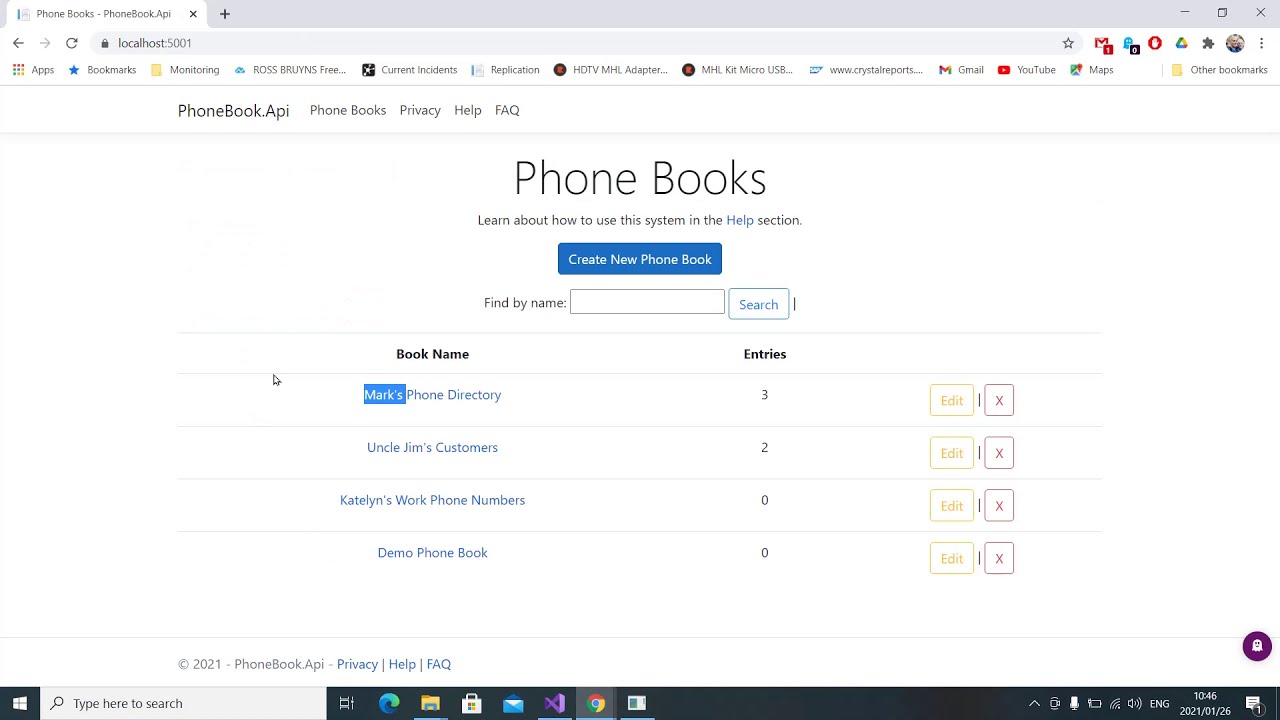Click Book Name column header
Viewport: 1280px width, 720px height.
pos(432,354)
